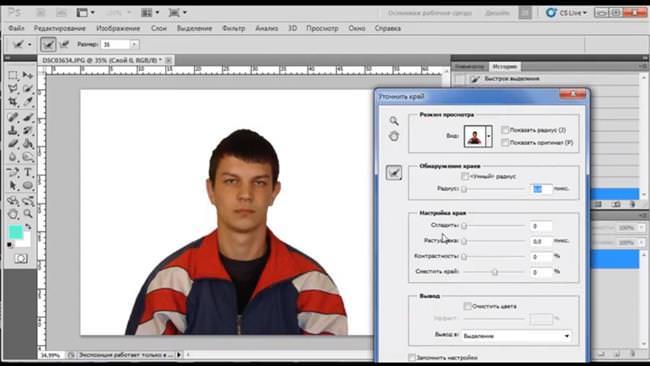Switch to the 'Навигатор' panel tab
The width and height of the screenshot is (650, 366).
click(x=470, y=67)
